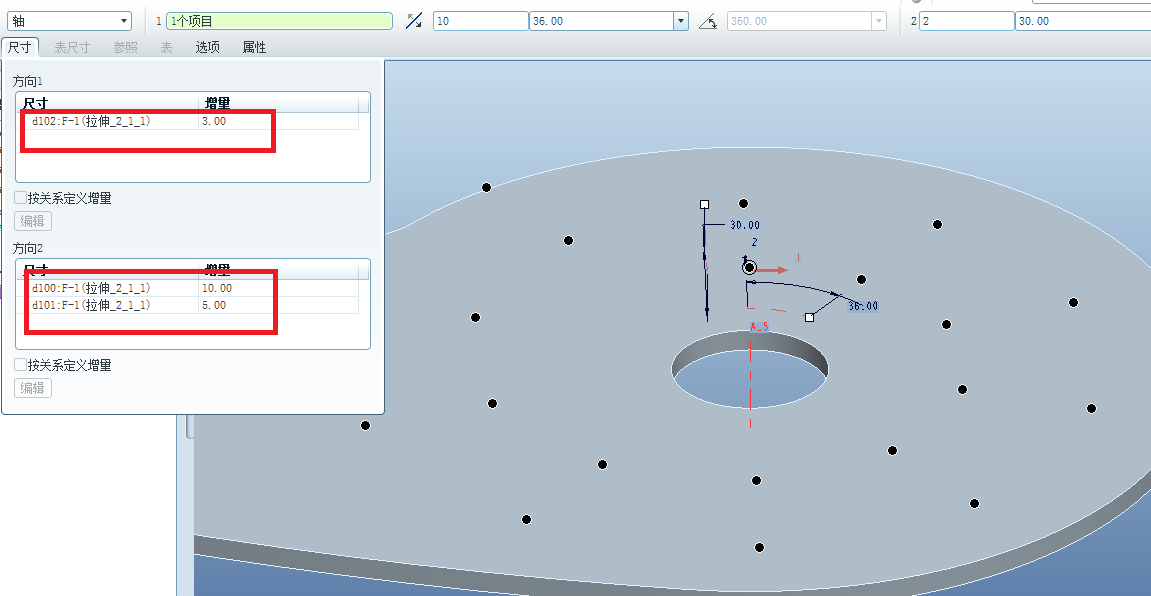Click the angular extent icon beside 360.00
The width and height of the screenshot is (1151, 596).
click(x=708, y=21)
